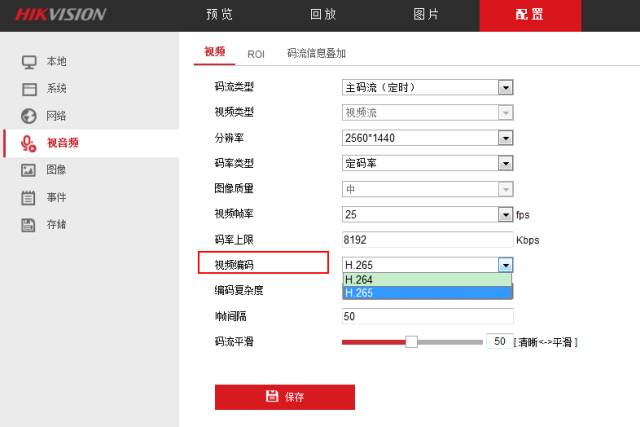Click the 视音频 microphone icon
The image size is (640, 427).
coord(29,143)
